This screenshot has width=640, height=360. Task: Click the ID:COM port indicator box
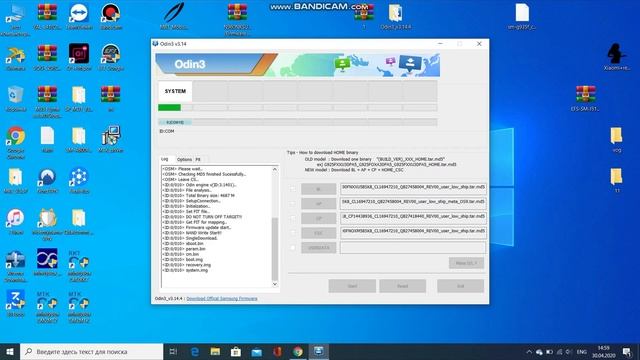click(x=175, y=122)
